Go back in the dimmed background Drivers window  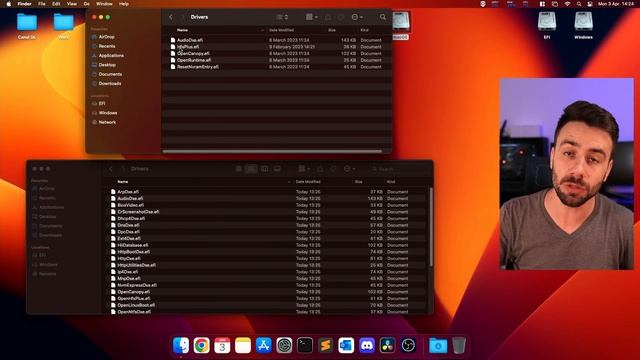tap(111, 169)
